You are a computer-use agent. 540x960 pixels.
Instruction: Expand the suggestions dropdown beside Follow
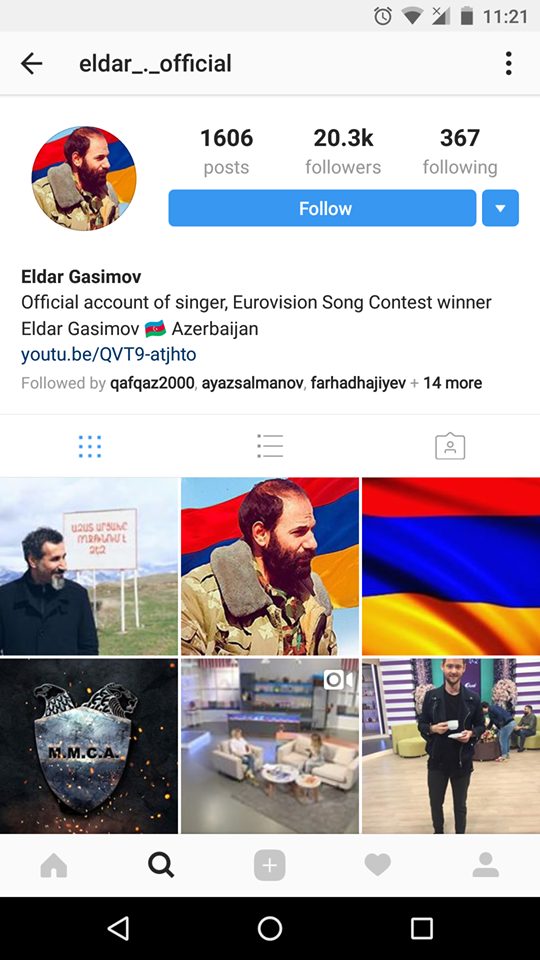click(x=500, y=208)
